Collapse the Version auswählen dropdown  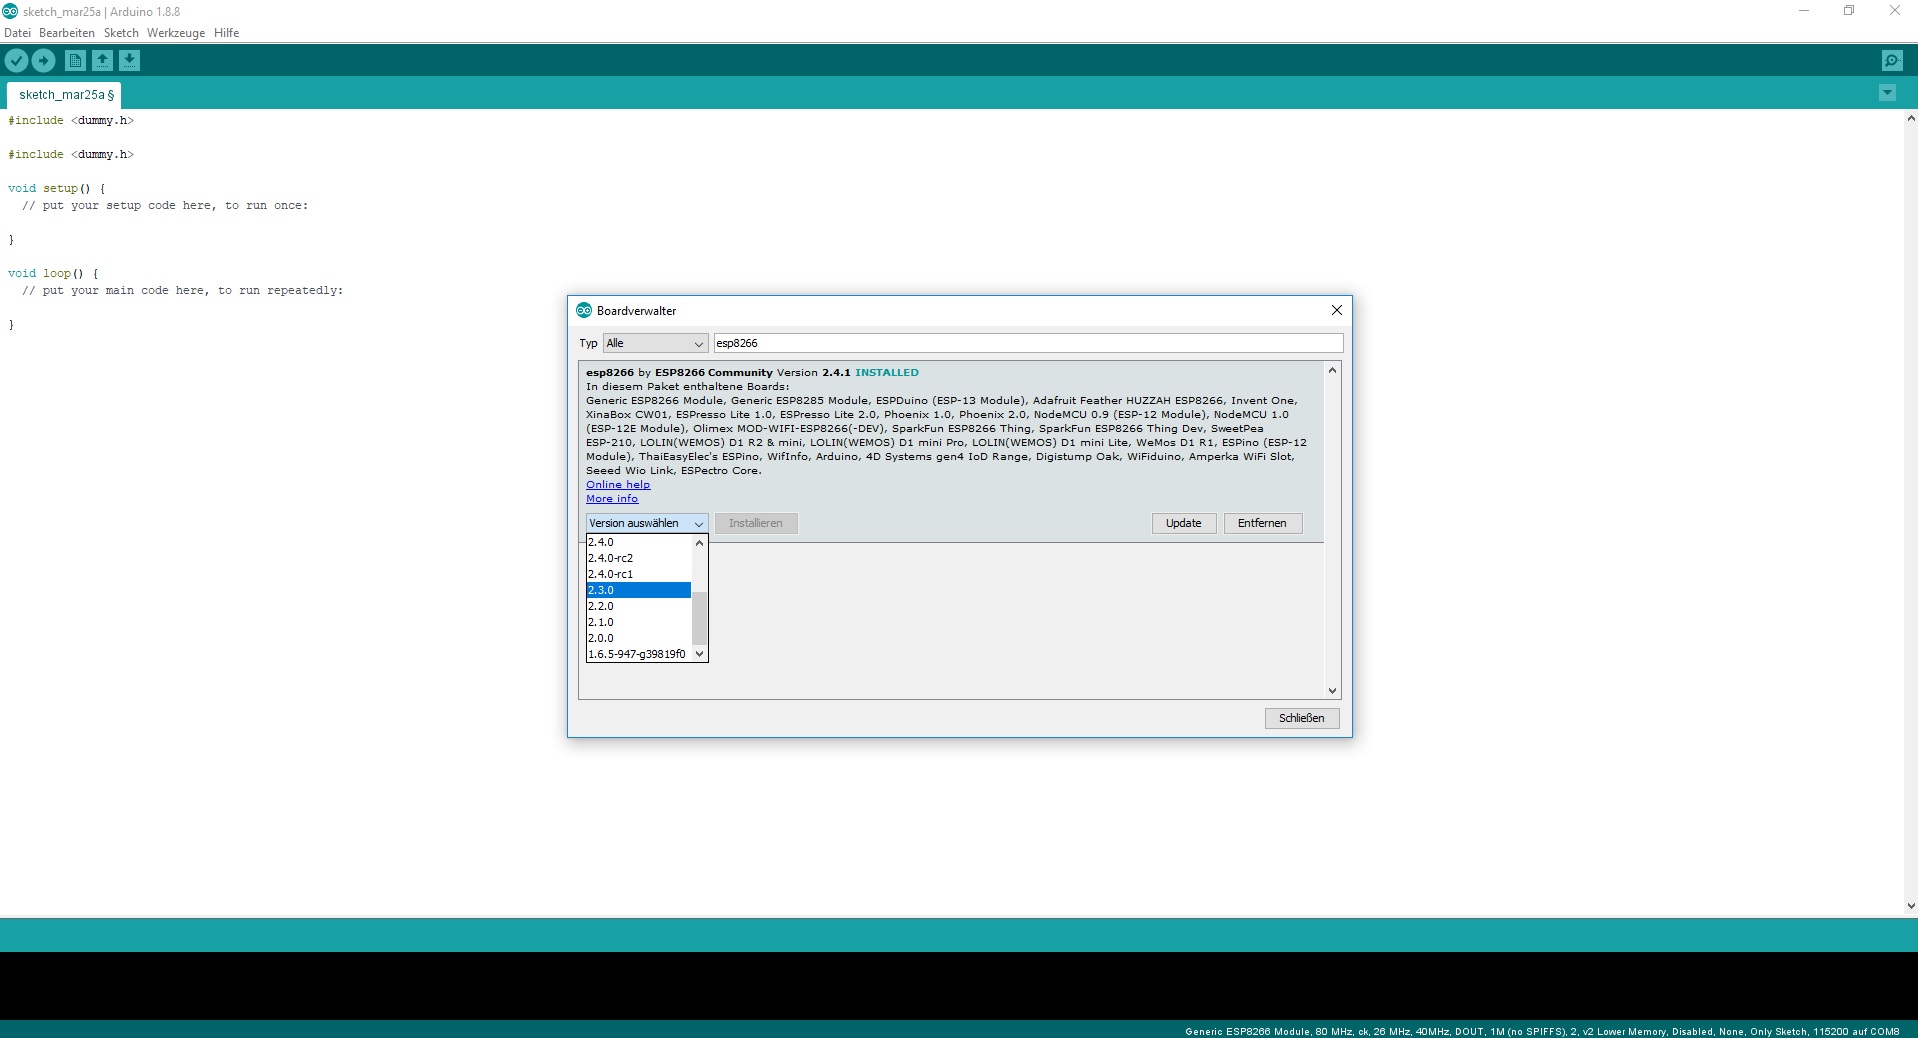647,523
